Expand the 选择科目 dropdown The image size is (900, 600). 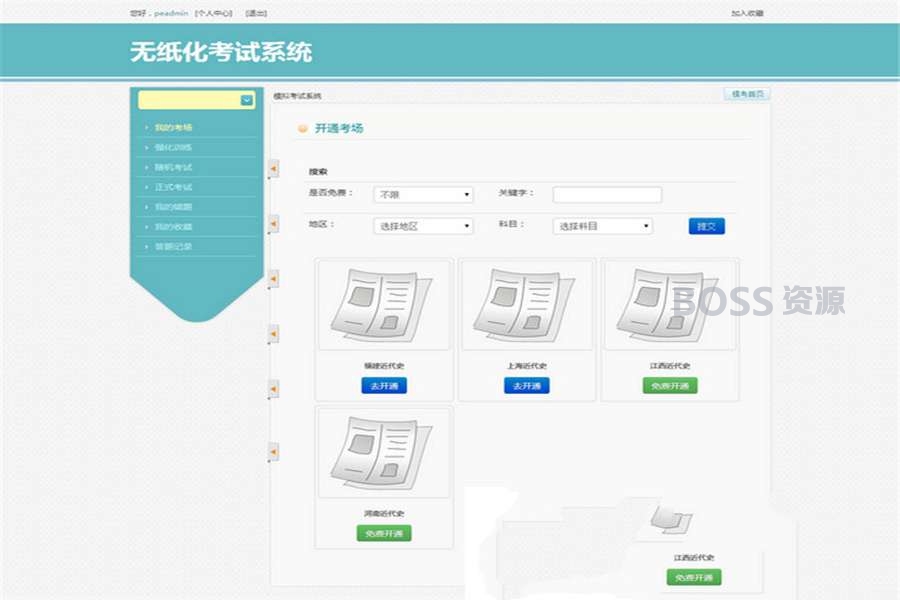[x=603, y=226]
